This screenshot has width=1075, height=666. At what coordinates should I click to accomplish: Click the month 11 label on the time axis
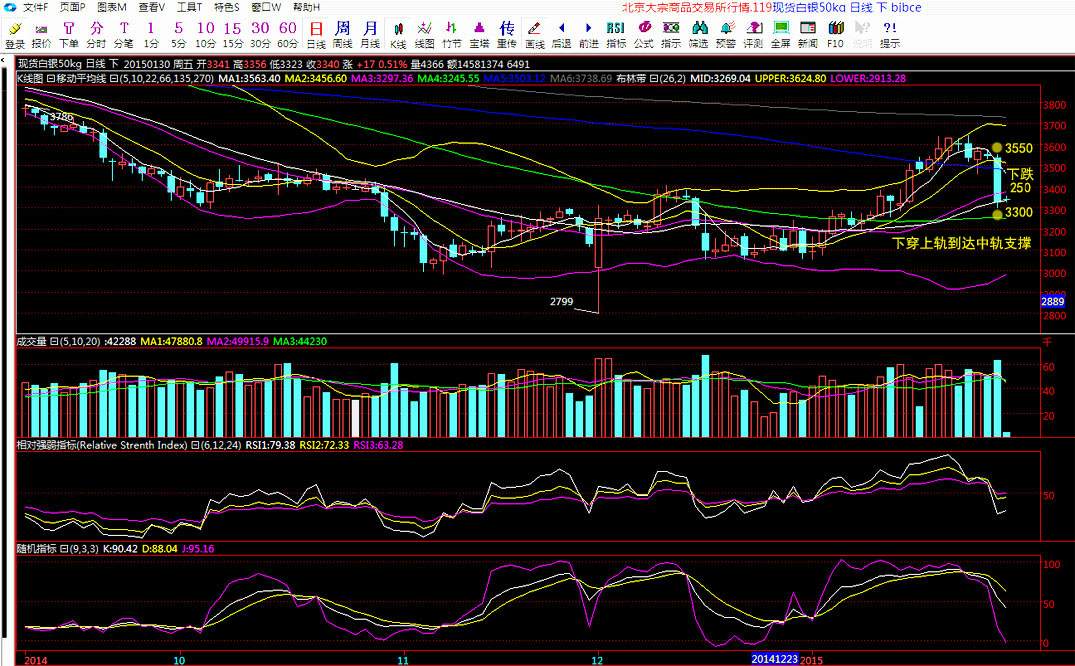pyautogui.click(x=403, y=660)
